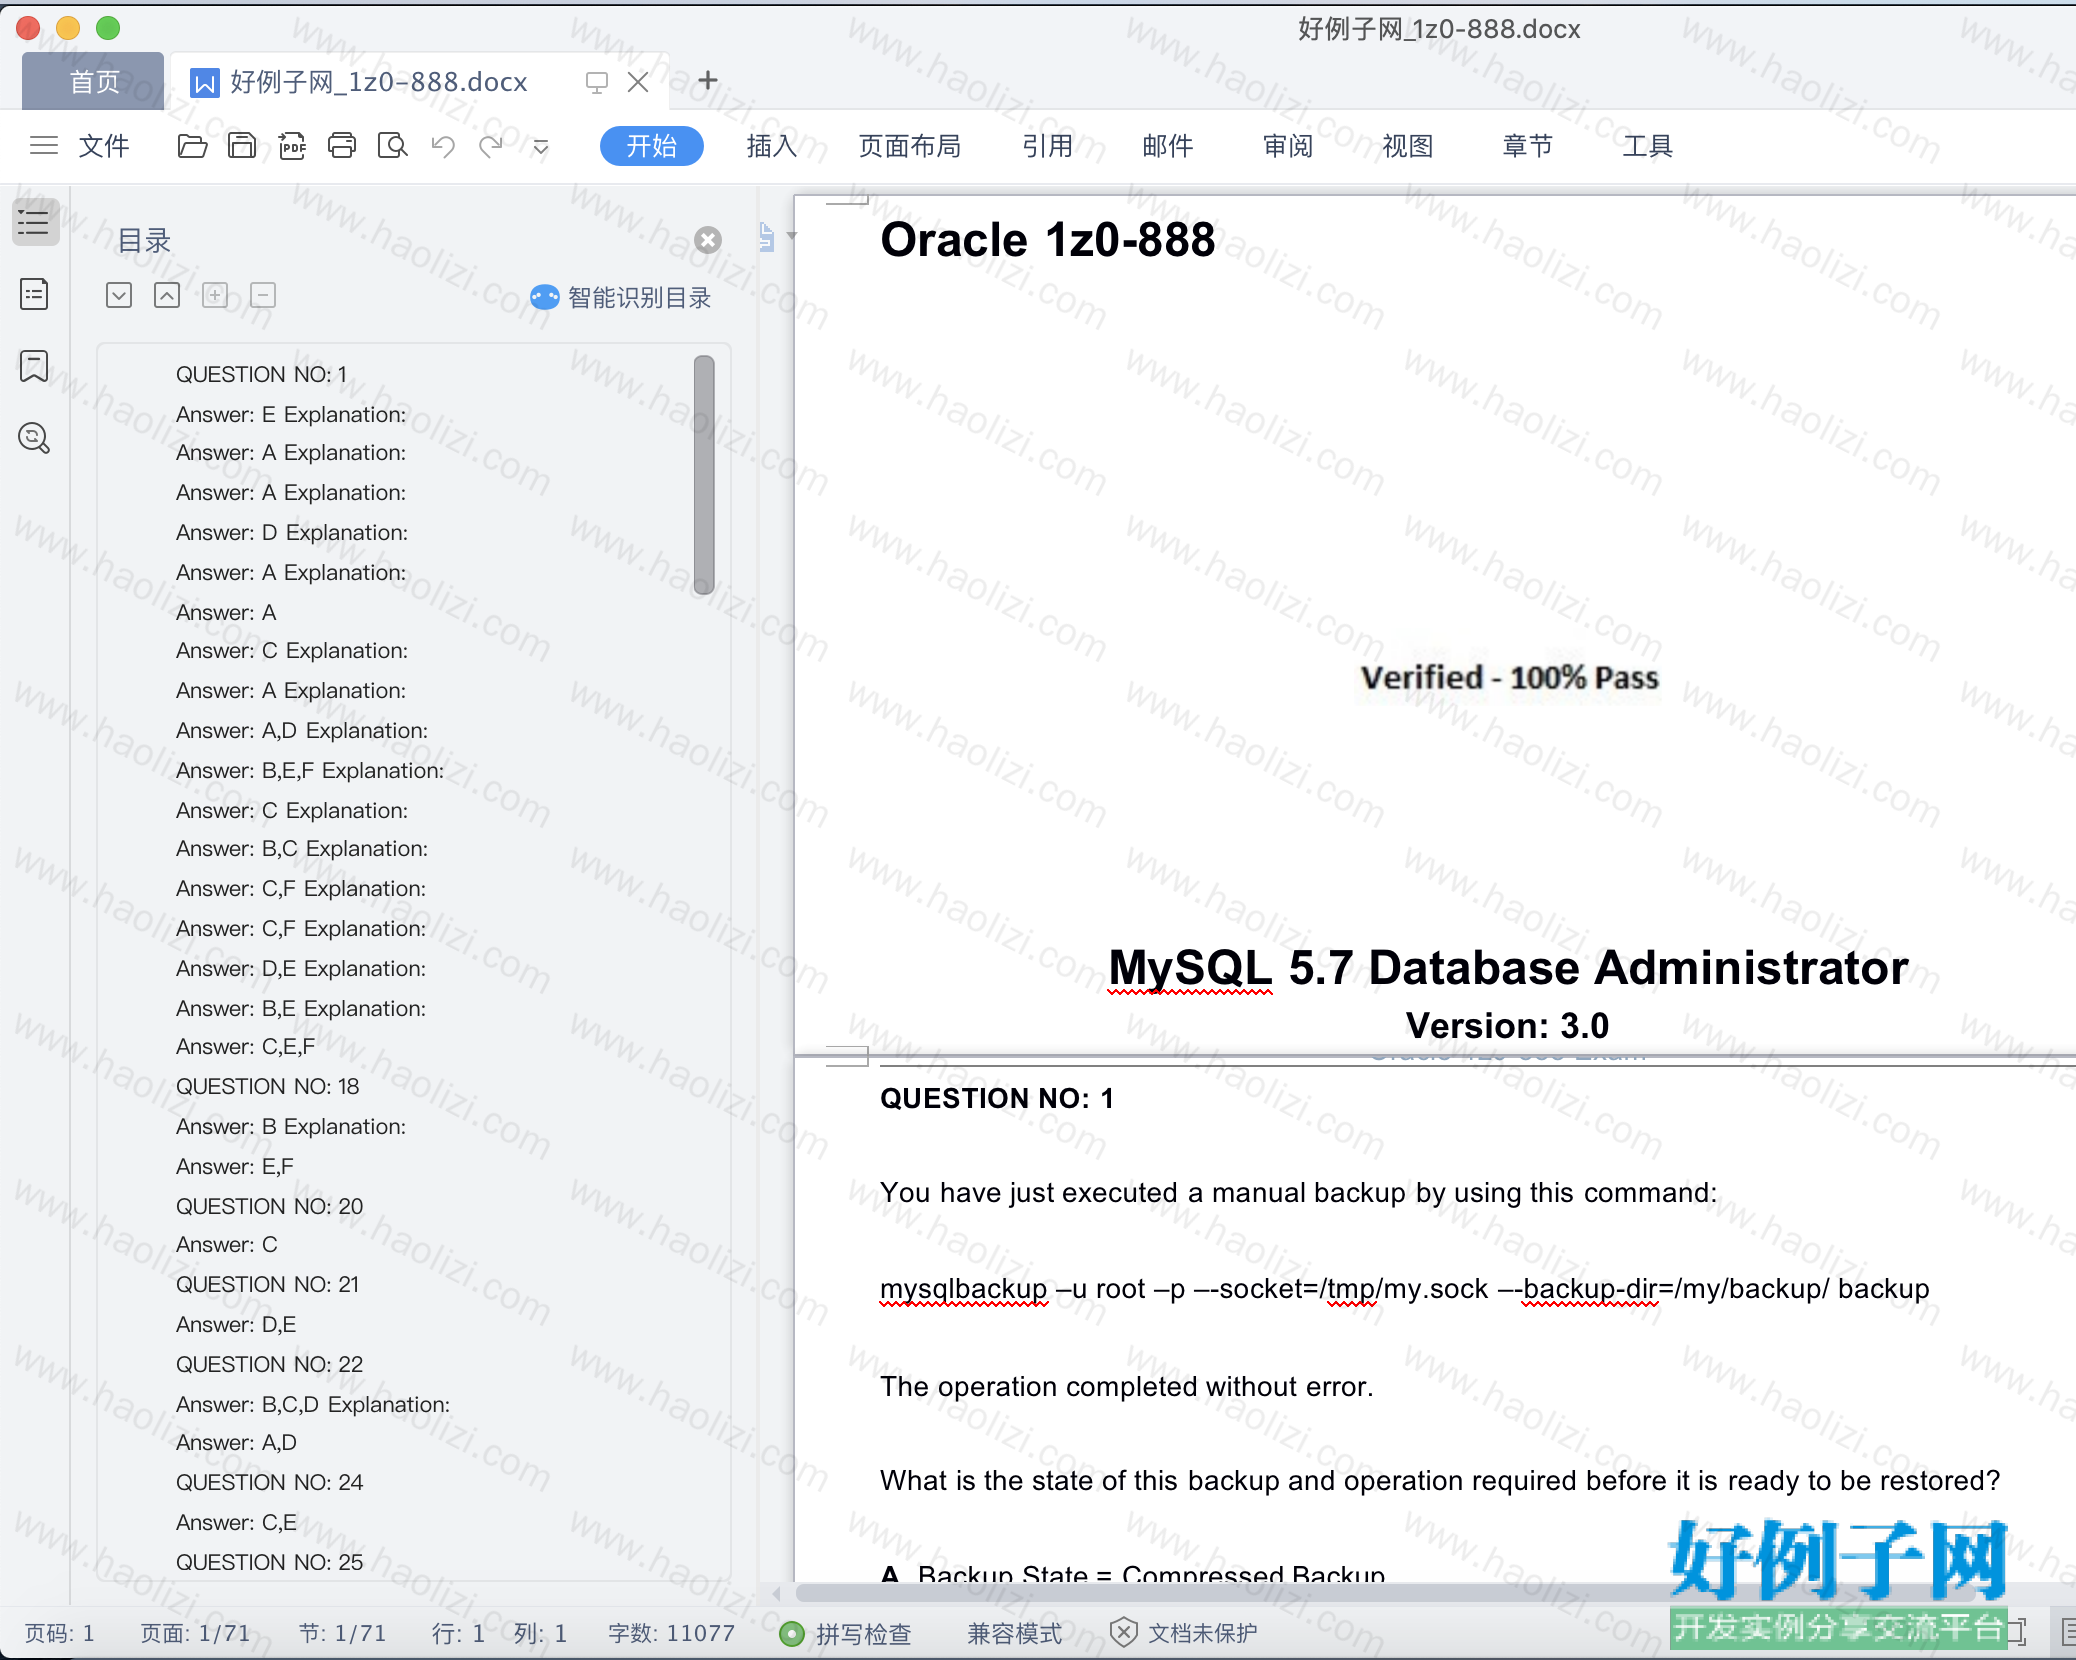
Task: Click 文档未保护 document protection status
Action: tap(1184, 1633)
